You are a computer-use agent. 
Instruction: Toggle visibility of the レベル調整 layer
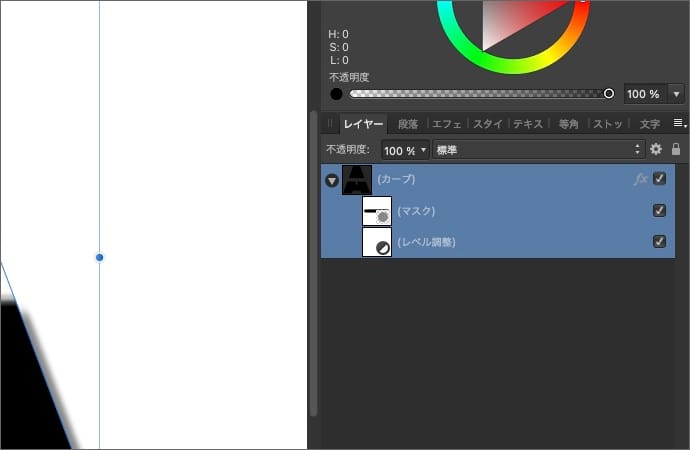point(660,241)
